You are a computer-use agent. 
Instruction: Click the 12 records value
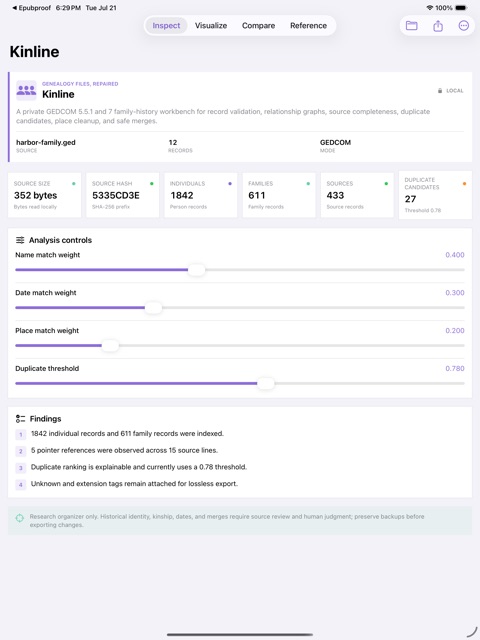(x=173, y=142)
